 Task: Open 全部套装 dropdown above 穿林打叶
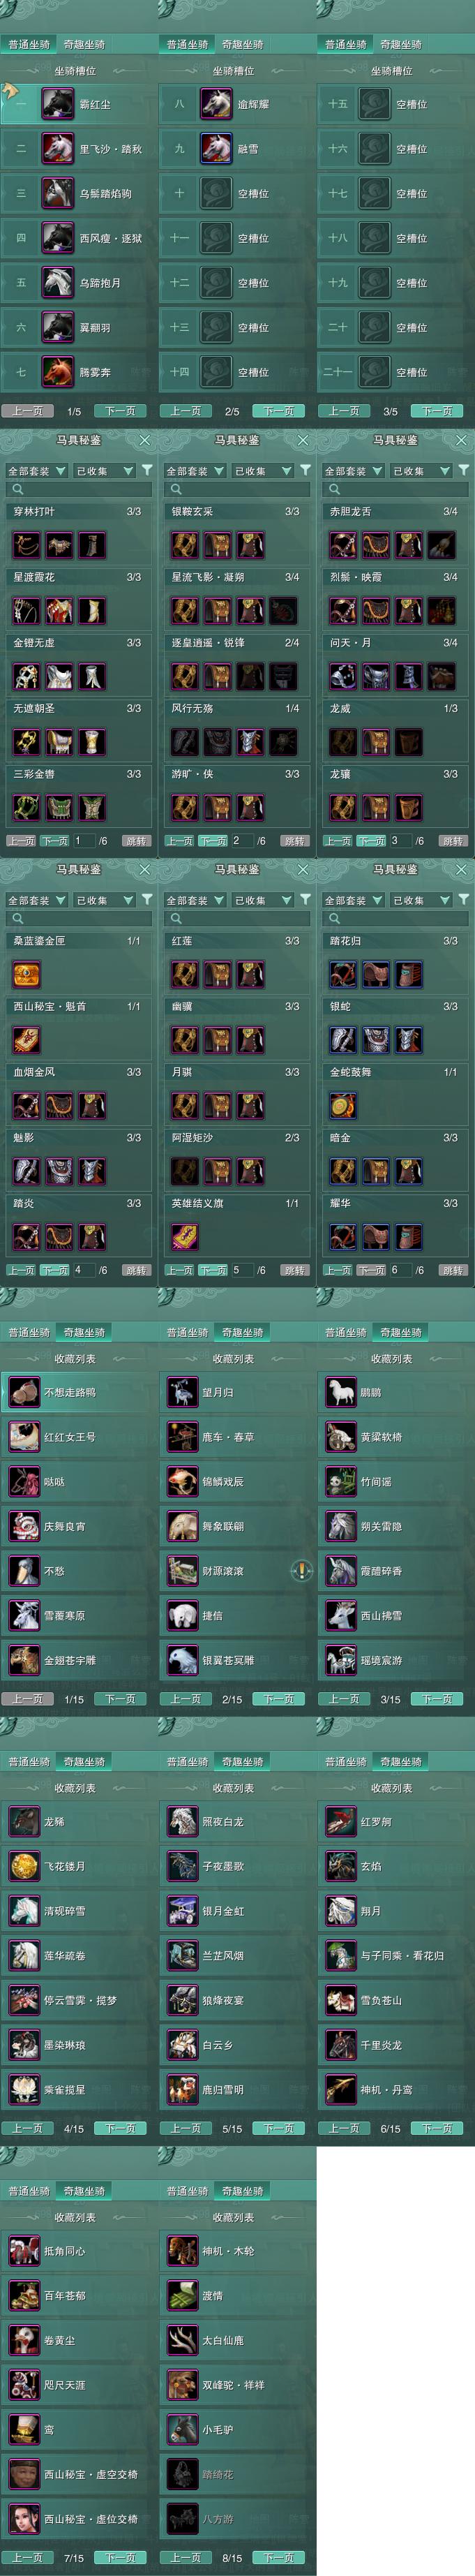(36, 471)
